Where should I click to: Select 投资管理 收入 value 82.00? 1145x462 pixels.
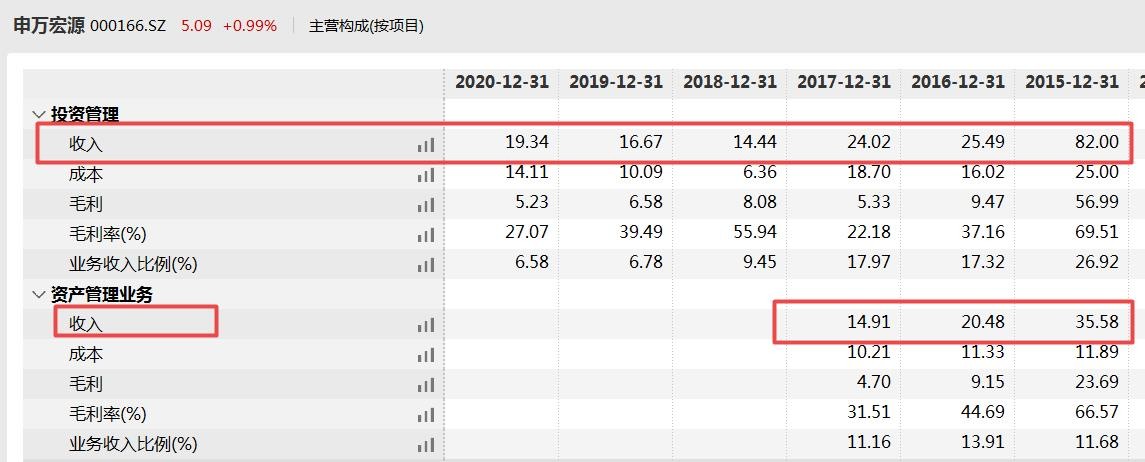point(1097,142)
